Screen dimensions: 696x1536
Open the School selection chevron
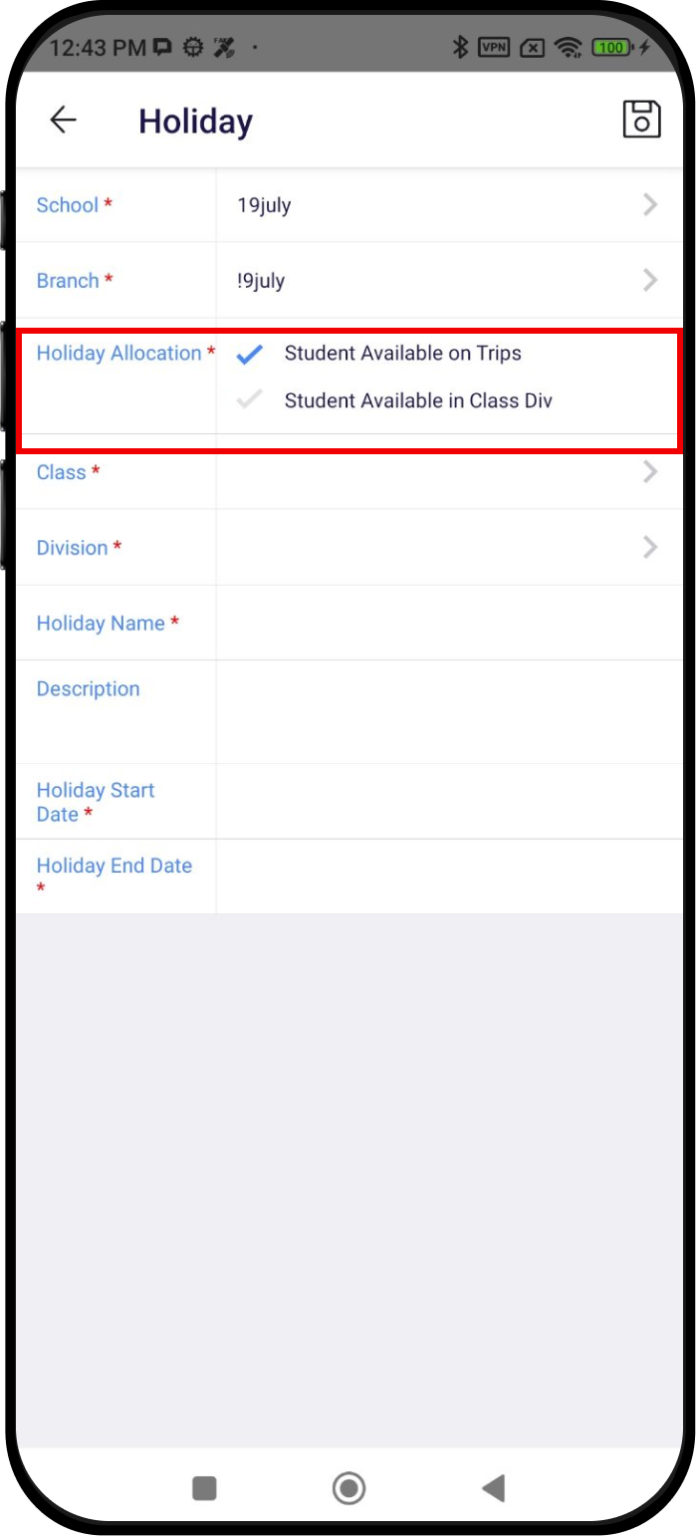[x=650, y=205]
